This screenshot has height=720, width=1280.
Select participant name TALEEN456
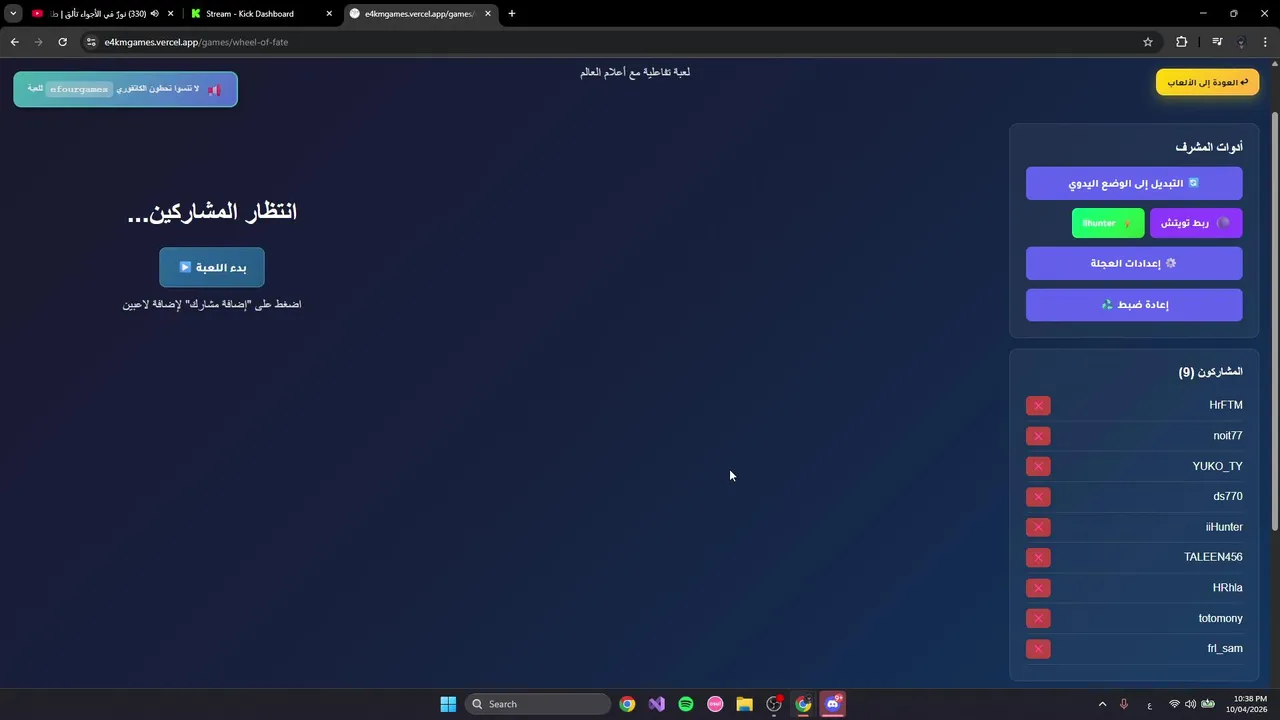point(1213,557)
